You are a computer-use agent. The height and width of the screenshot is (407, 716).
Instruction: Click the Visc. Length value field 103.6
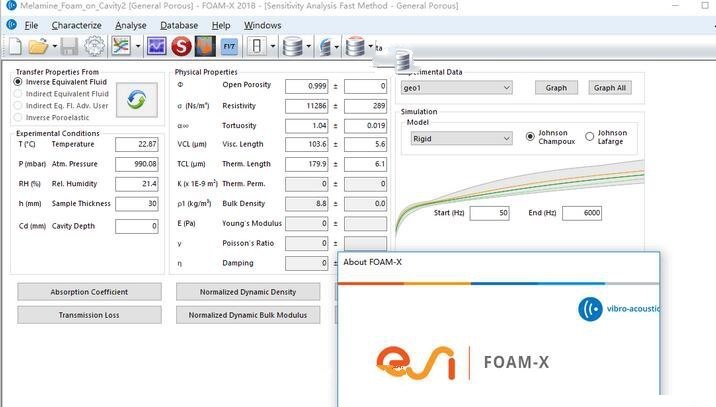306,144
